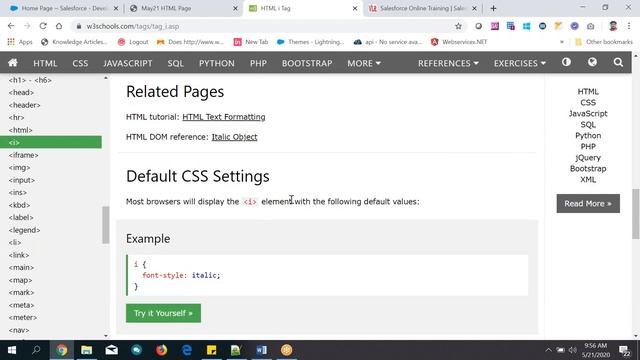This screenshot has width=640, height=360.
Task: Open the HTML Text Formatting link
Action: tap(224, 117)
